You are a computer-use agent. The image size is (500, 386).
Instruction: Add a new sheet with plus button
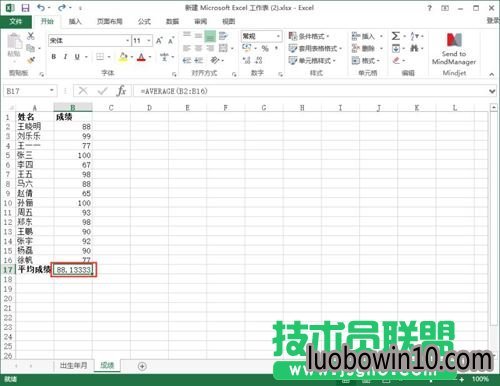142,366
